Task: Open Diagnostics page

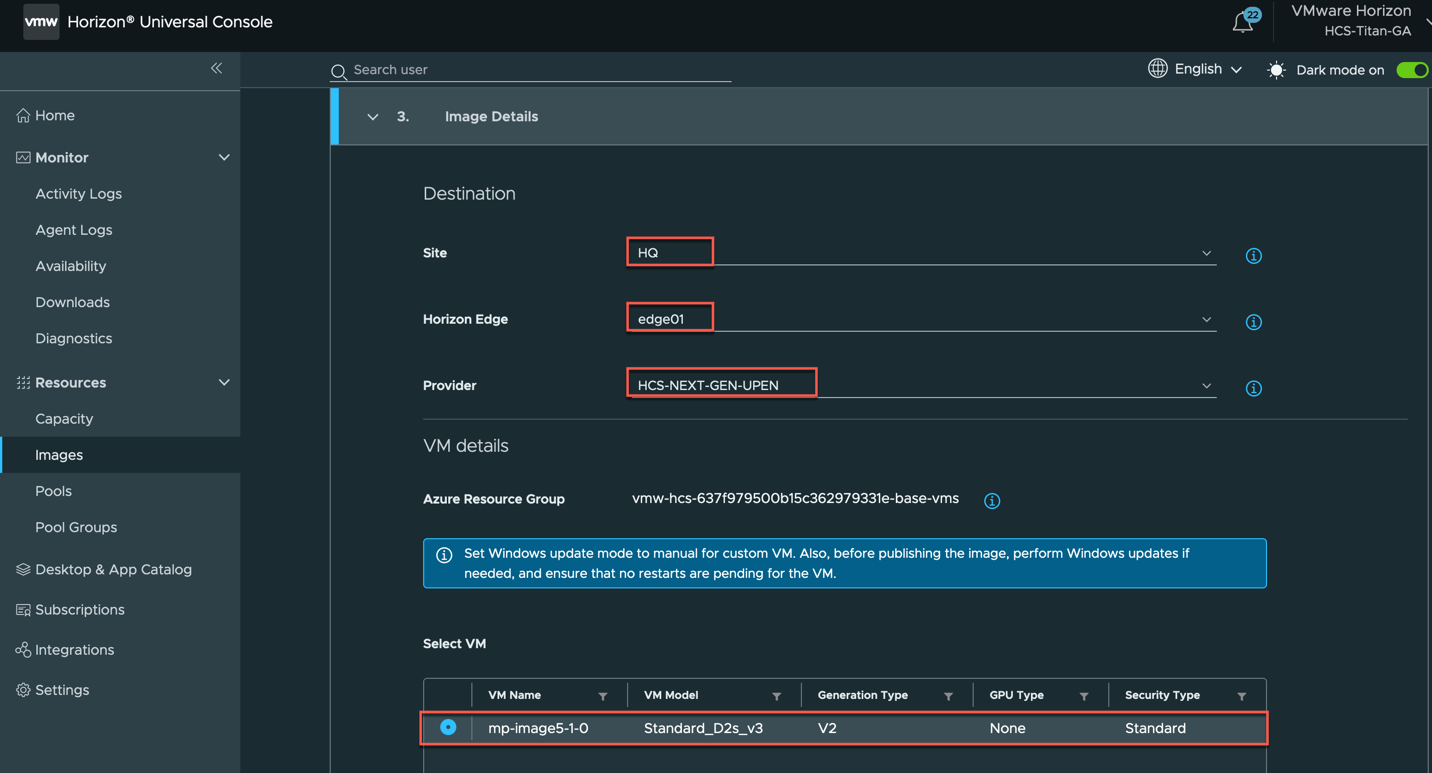Action: coord(74,338)
